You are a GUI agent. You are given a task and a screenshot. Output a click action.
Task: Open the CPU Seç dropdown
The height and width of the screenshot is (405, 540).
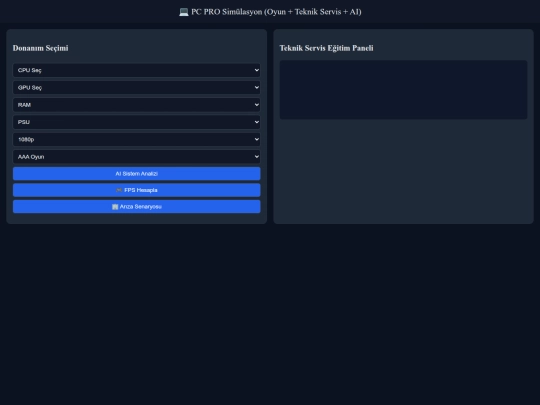(x=136, y=70)
